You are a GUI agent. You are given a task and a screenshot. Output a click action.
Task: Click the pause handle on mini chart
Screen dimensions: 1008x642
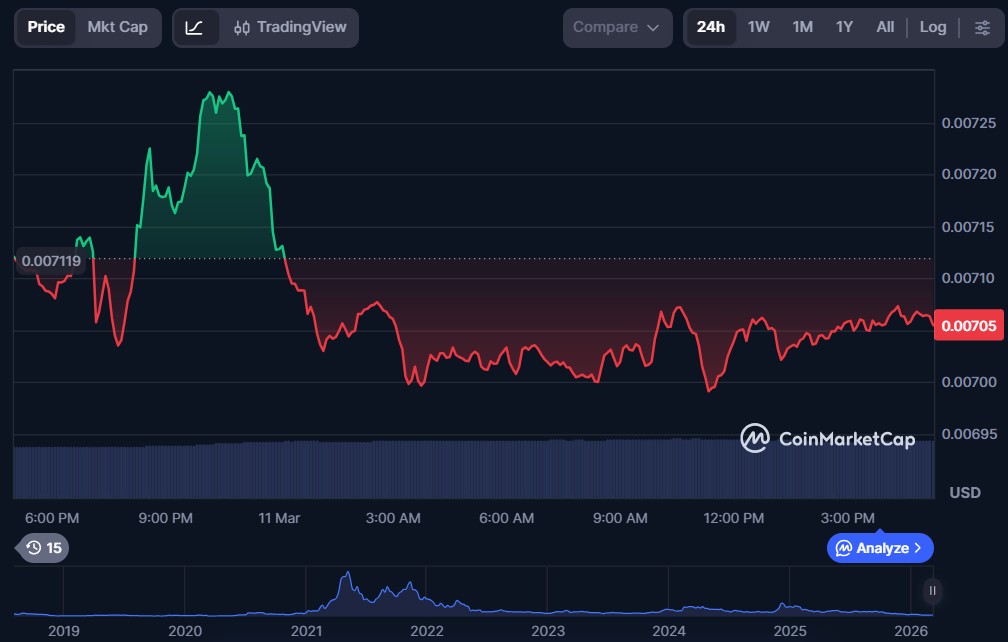point(932,591)
